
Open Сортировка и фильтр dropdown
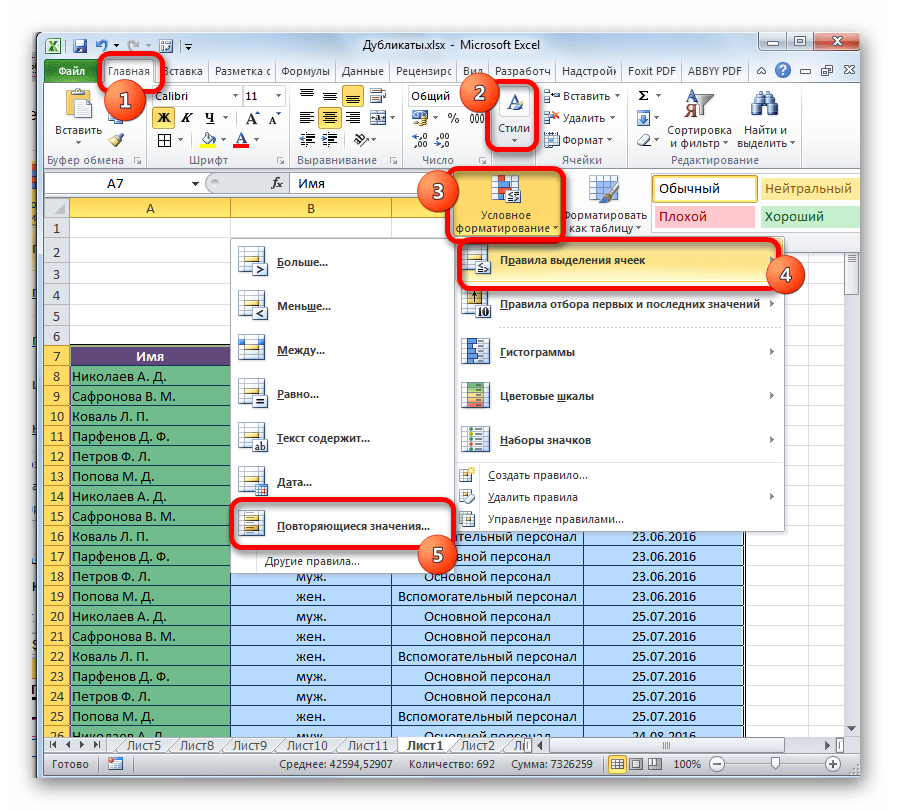[x=699, y=119]
